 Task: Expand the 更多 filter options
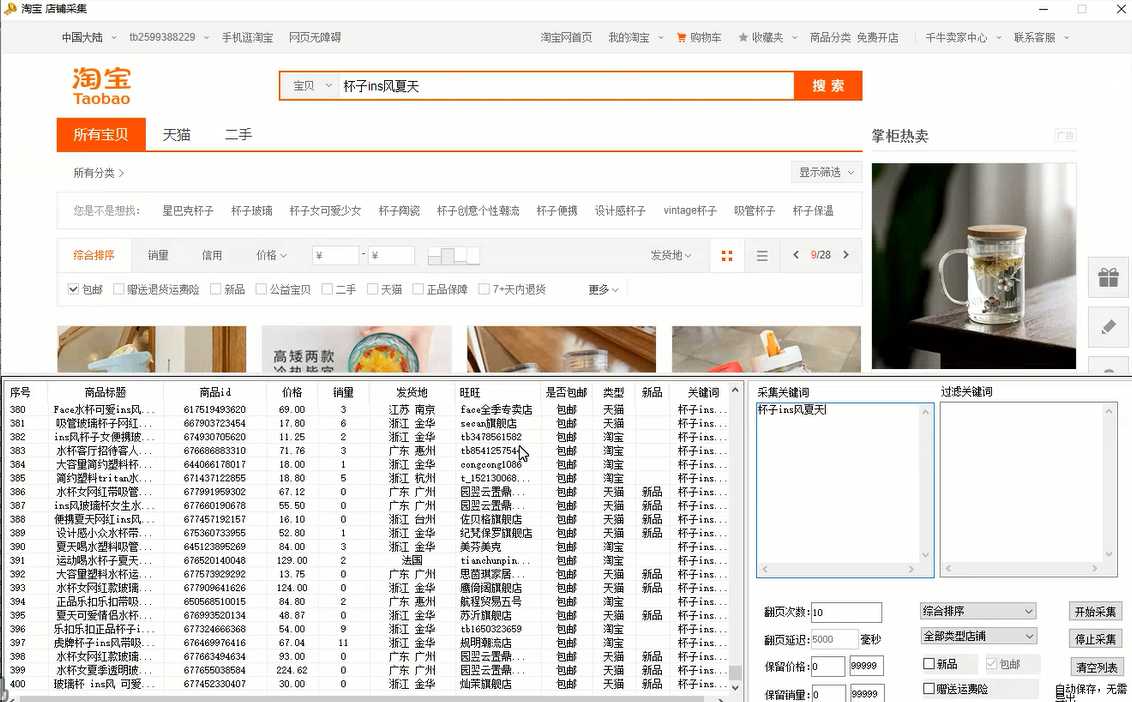point(603,289)
